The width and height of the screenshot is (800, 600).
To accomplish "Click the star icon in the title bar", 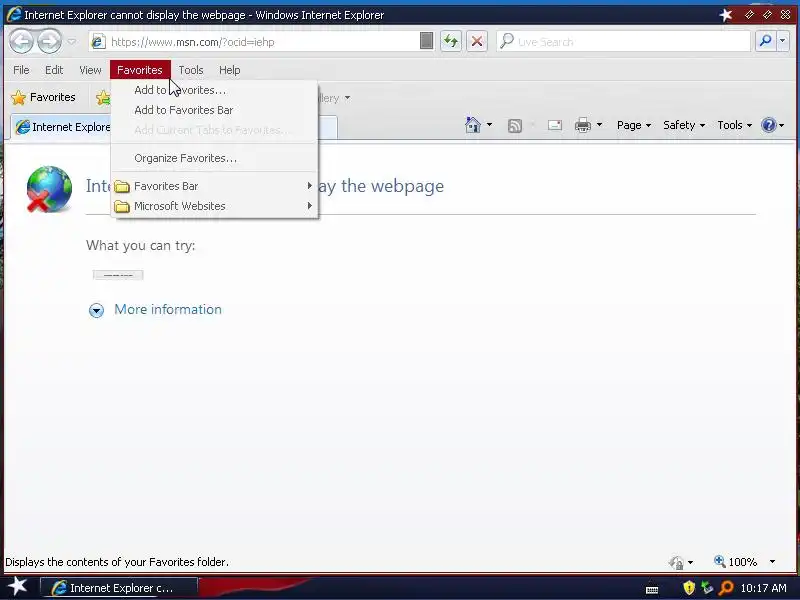I will 726,15.
